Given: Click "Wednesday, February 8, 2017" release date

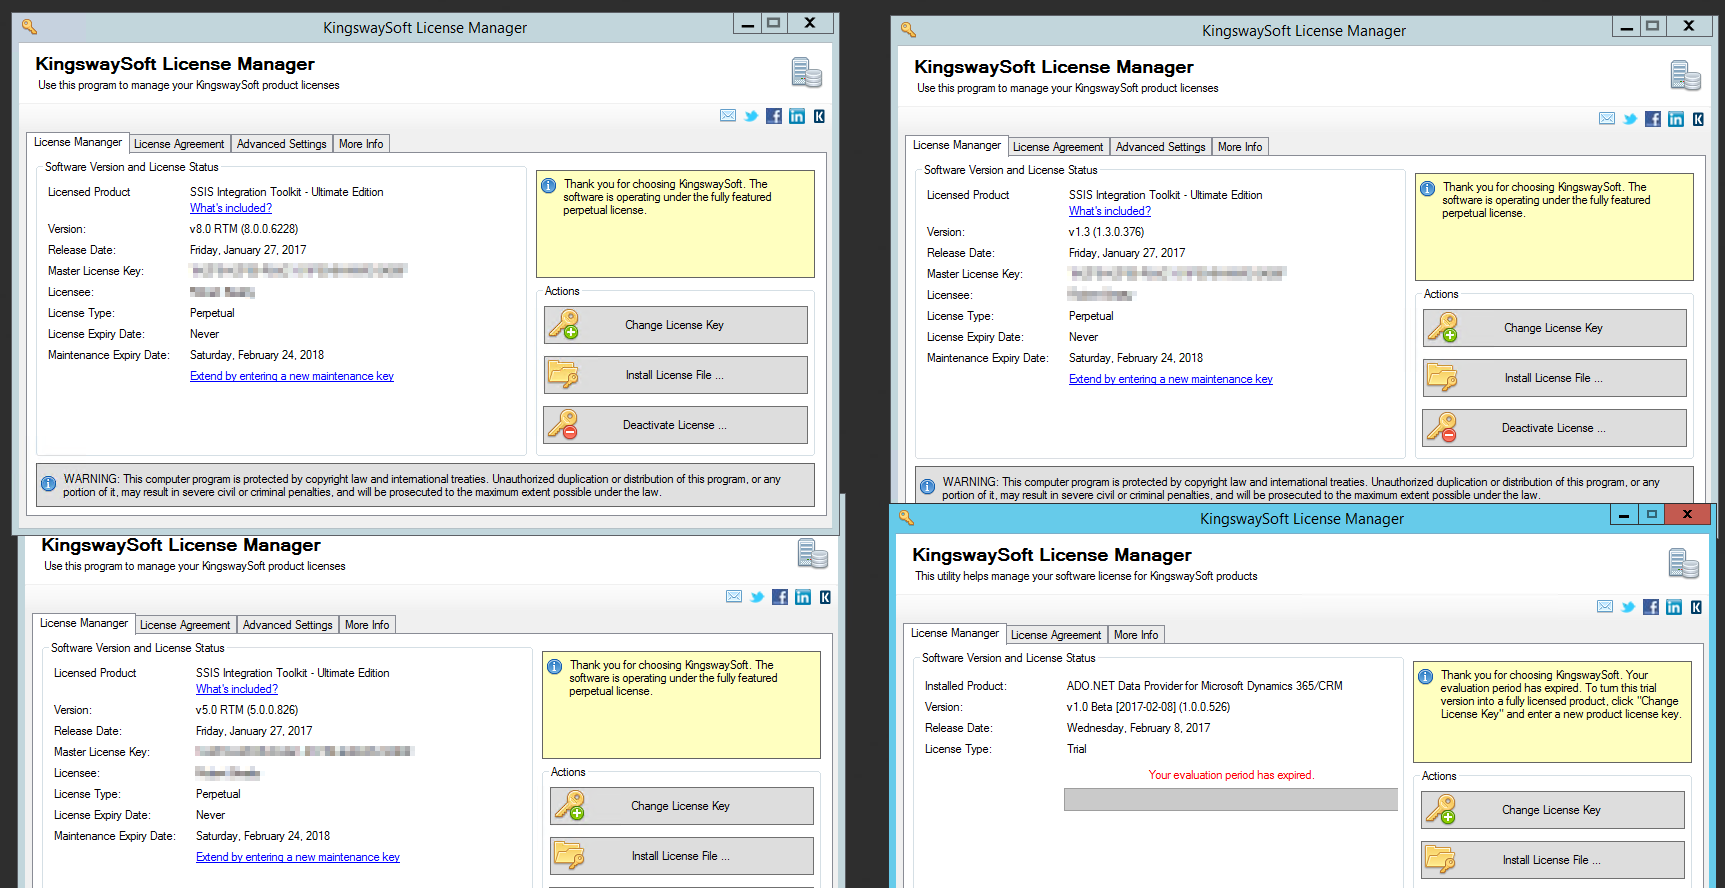Looking at the screenshot, I should 1138,728.
